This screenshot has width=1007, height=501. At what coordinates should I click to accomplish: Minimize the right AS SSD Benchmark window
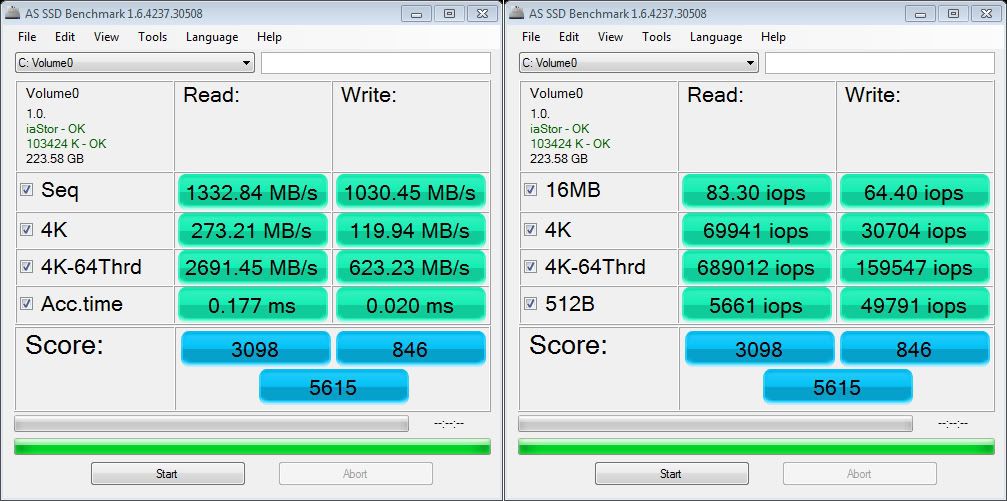click(x=922, y=13)
